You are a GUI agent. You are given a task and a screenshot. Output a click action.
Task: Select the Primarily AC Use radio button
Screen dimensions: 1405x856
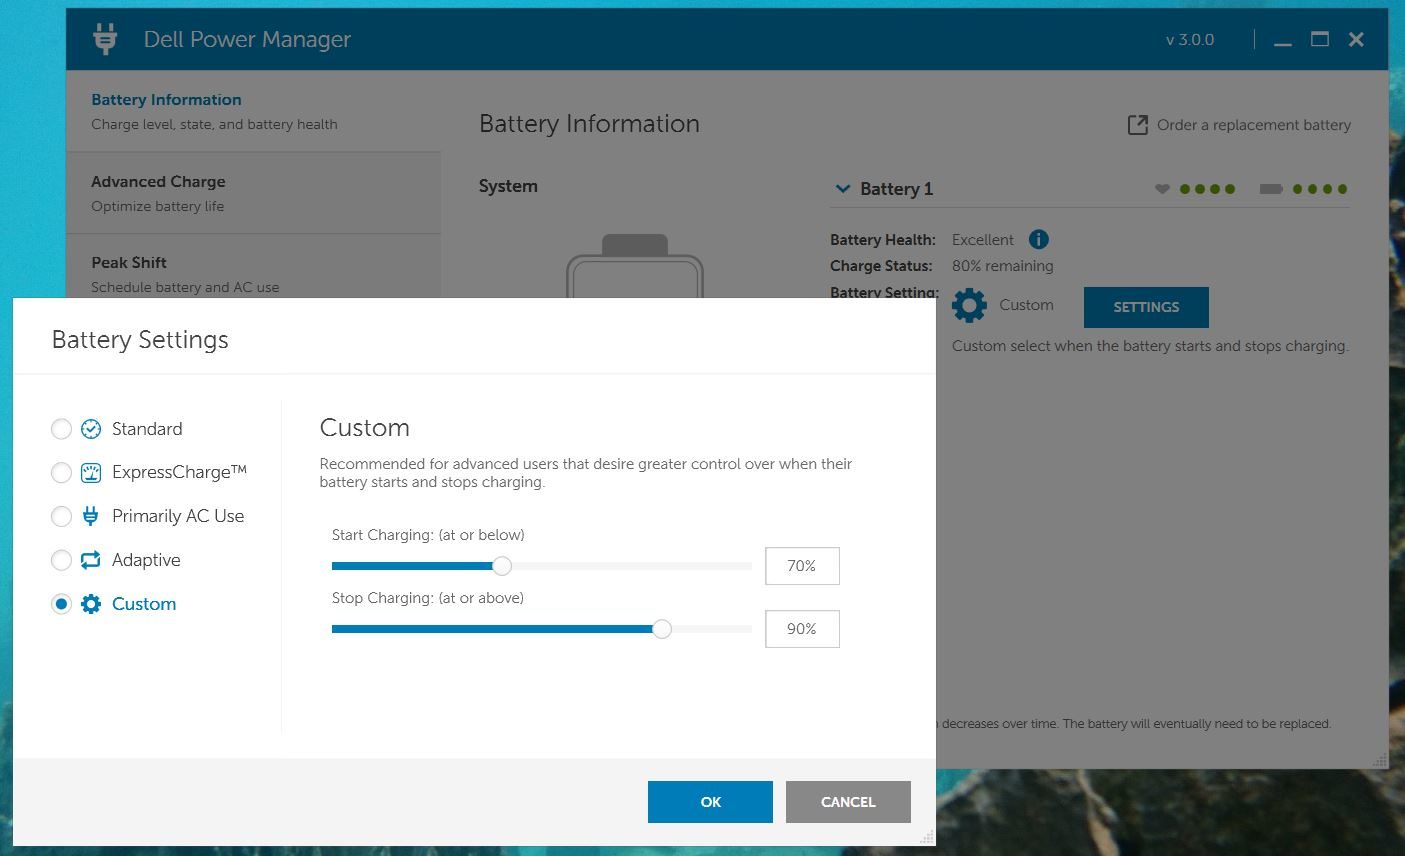point(61,516)
